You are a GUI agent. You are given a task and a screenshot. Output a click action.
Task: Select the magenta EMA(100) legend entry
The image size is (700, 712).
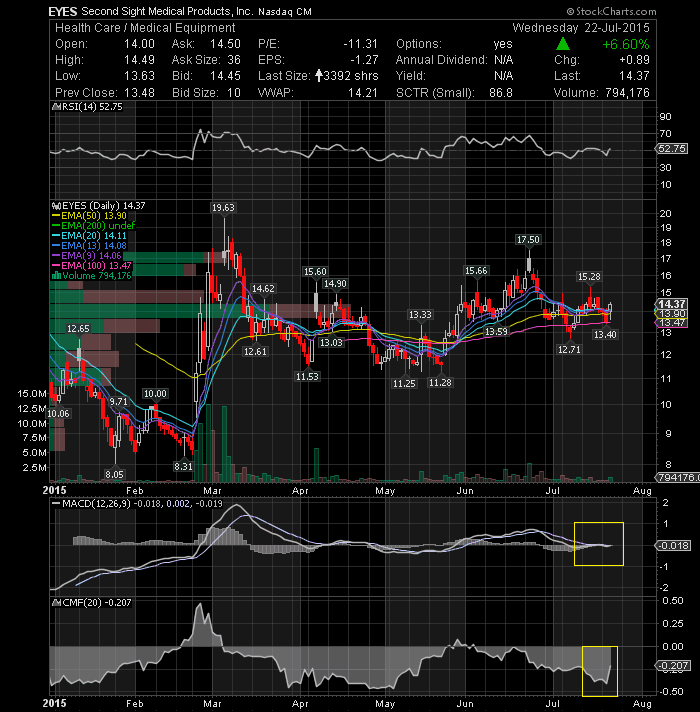point(92,266)
